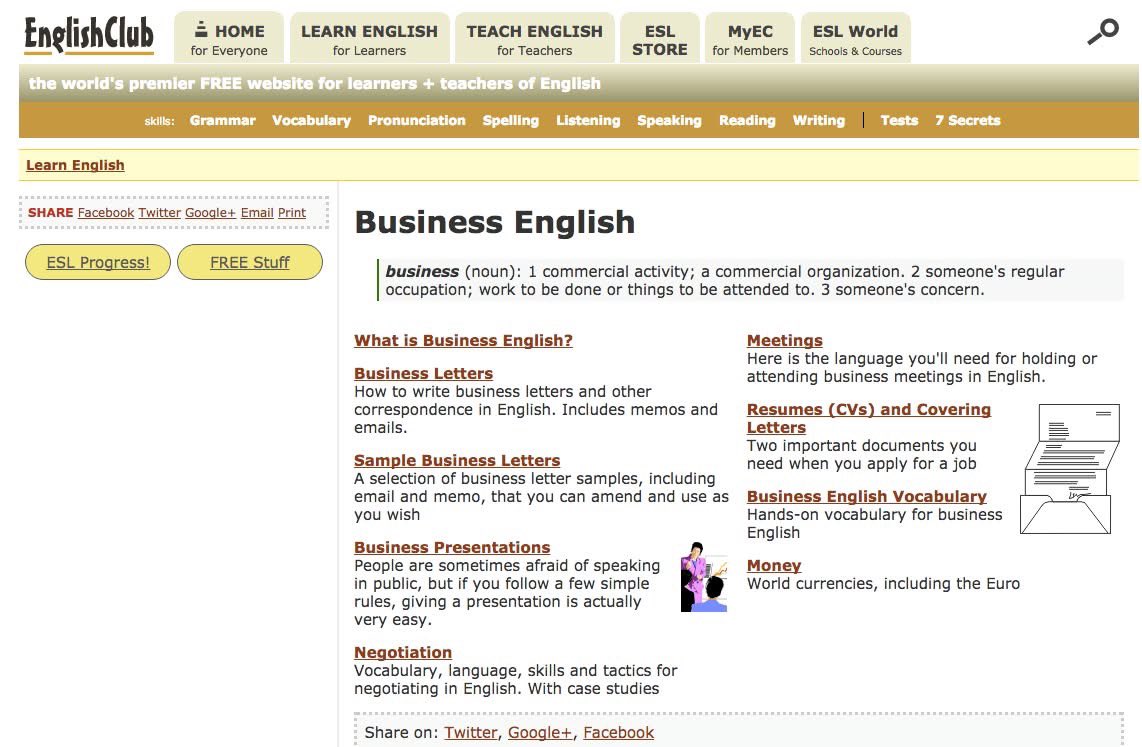Image resolution: width=1142 pixels, height=747 pixels.
Task: Open the ESL STORE tab
Action: [660, 39]
